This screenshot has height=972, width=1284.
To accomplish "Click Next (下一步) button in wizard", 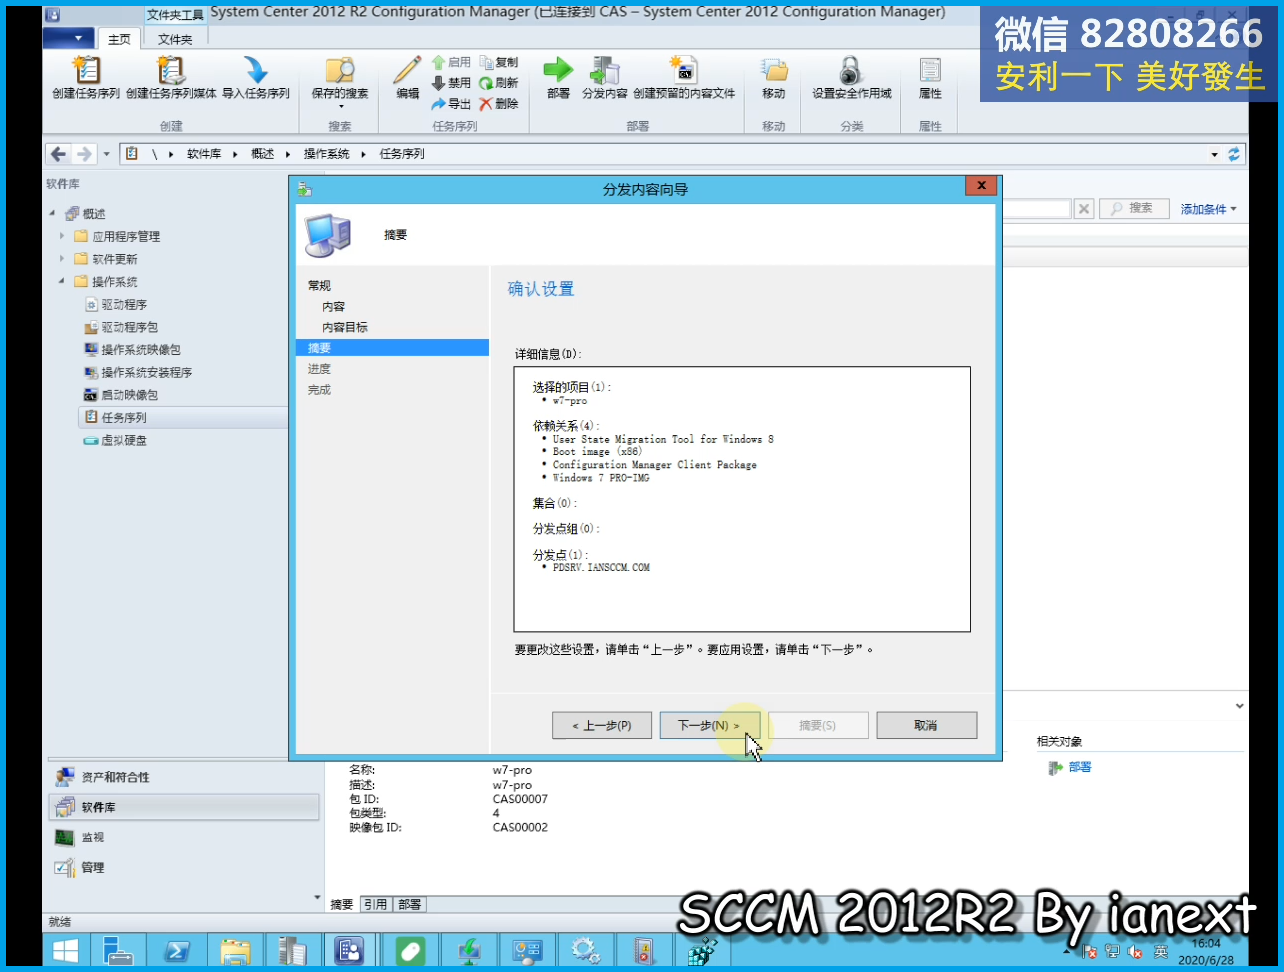I will [710, 725].
